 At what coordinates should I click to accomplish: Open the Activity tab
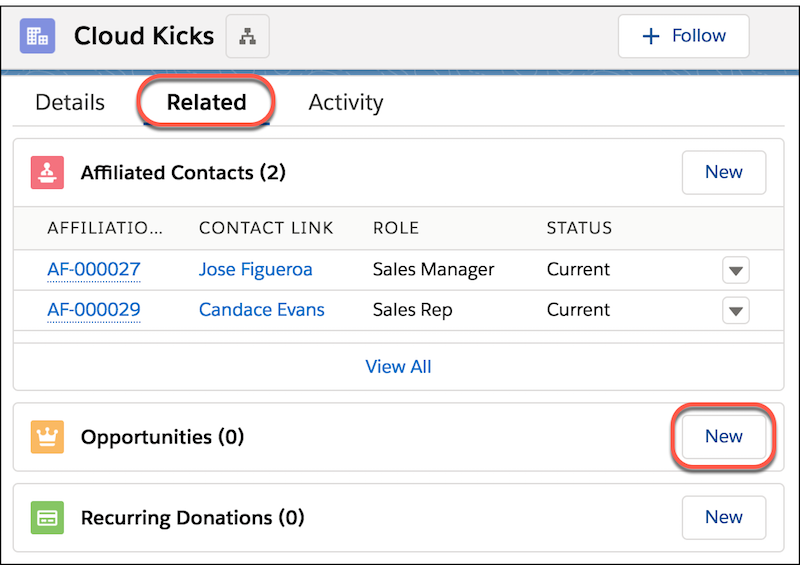(x=346, y=103)
